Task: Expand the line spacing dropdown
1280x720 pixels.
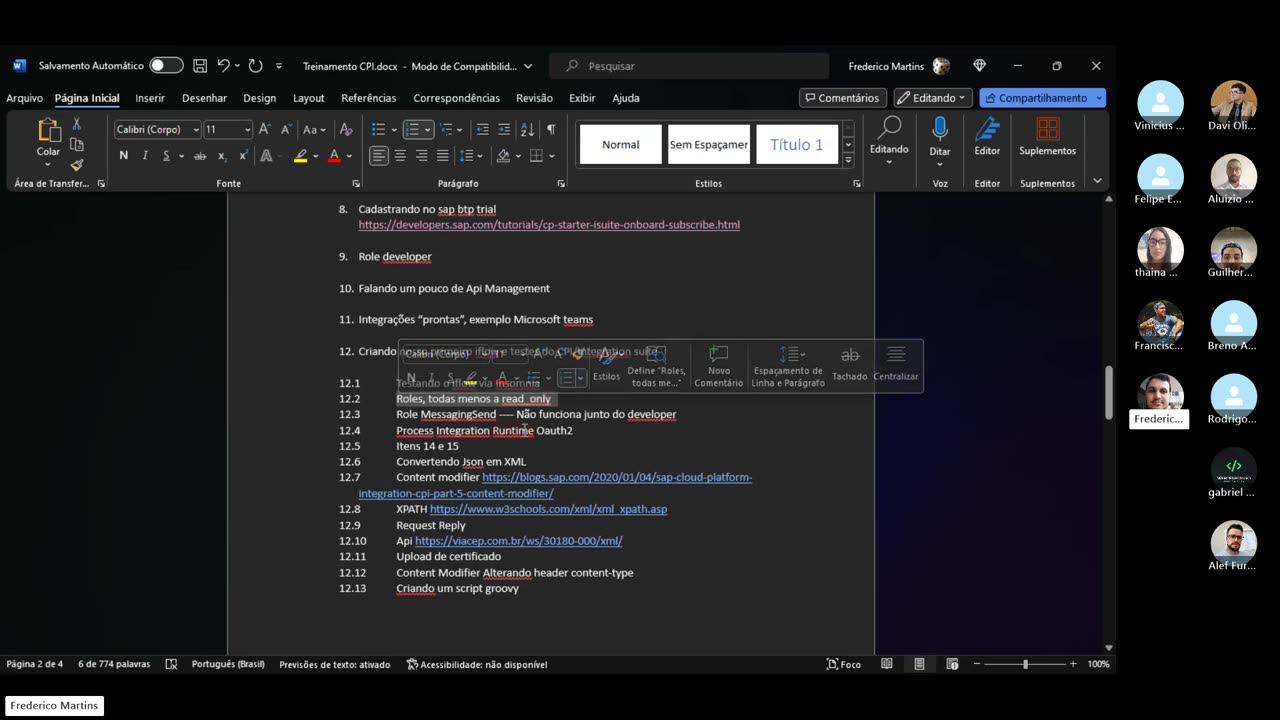Action: pyautogui.click(x=481, y=156)
